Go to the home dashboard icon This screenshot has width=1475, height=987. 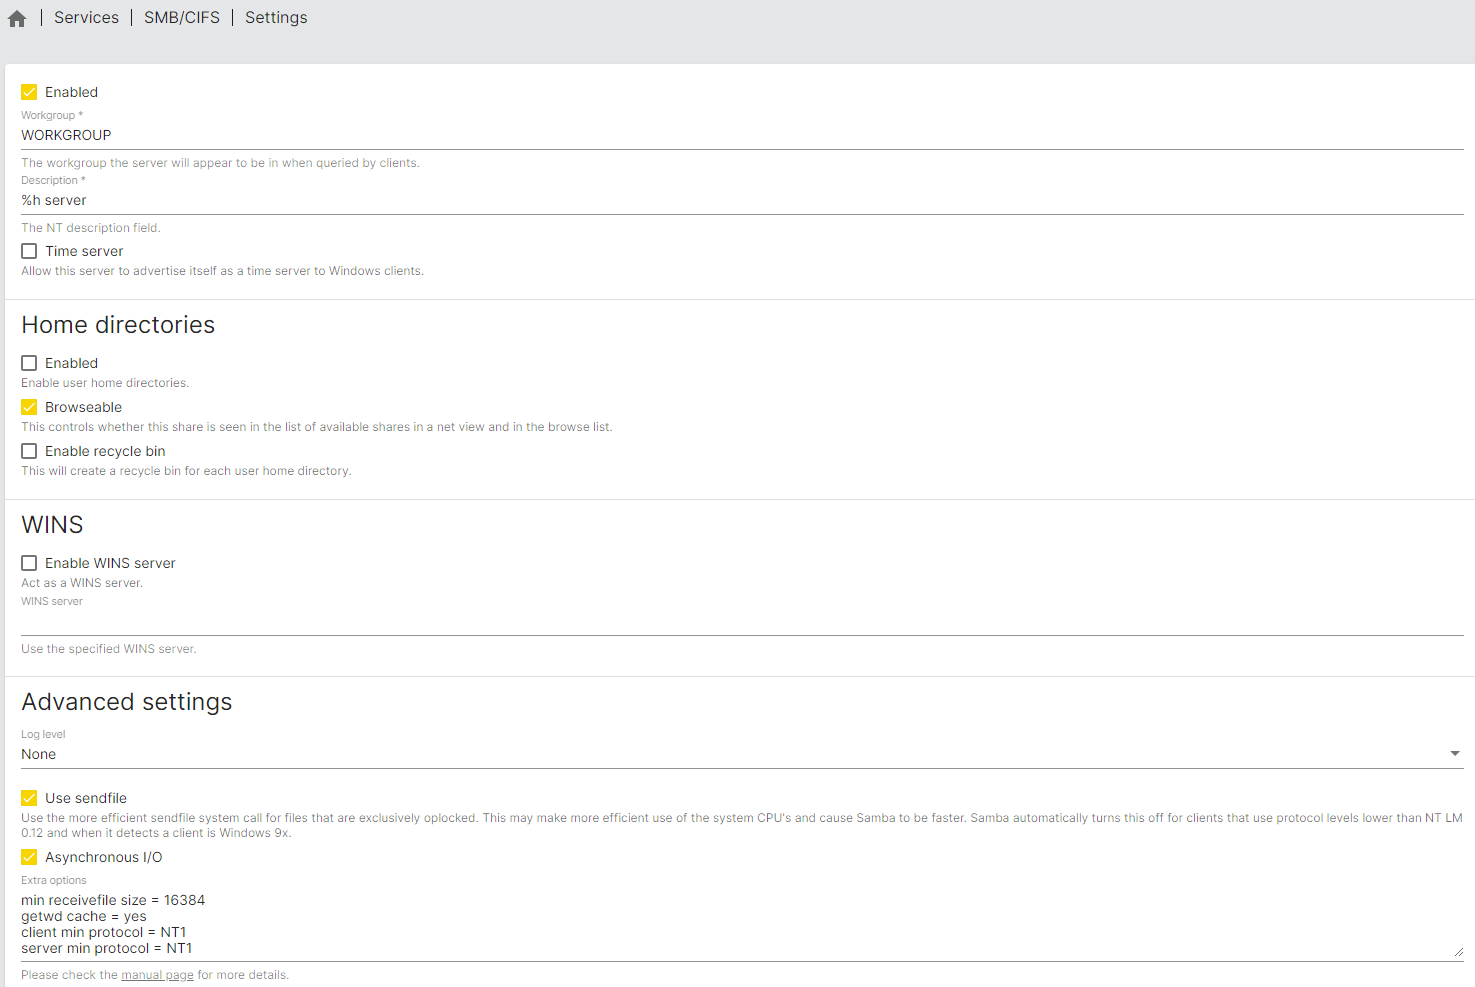tap(17, 18)
